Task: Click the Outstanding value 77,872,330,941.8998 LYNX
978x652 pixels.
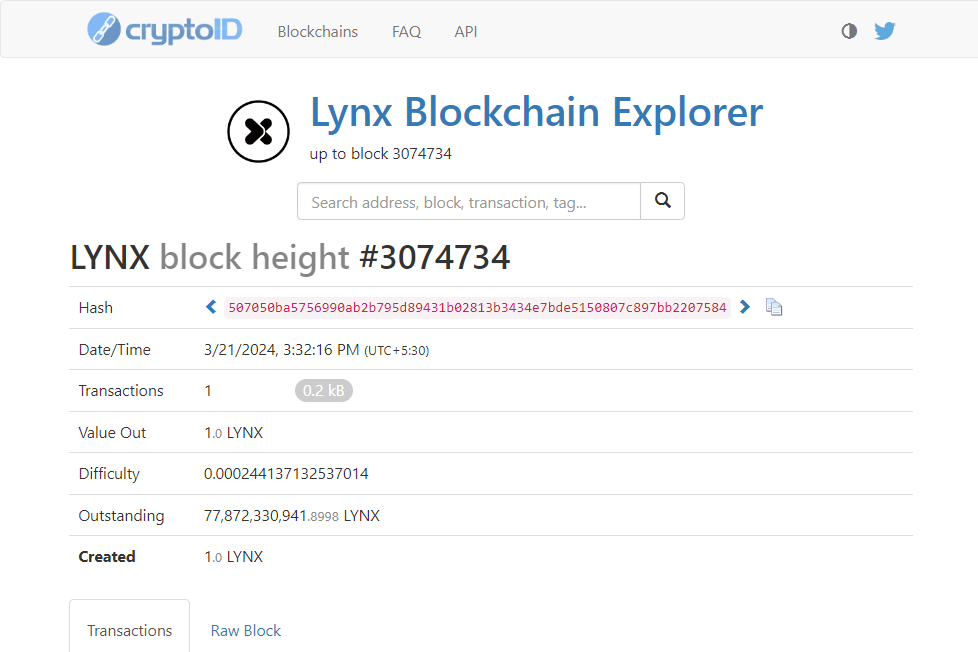Action: pyautogui.click(x=292, y=516)
